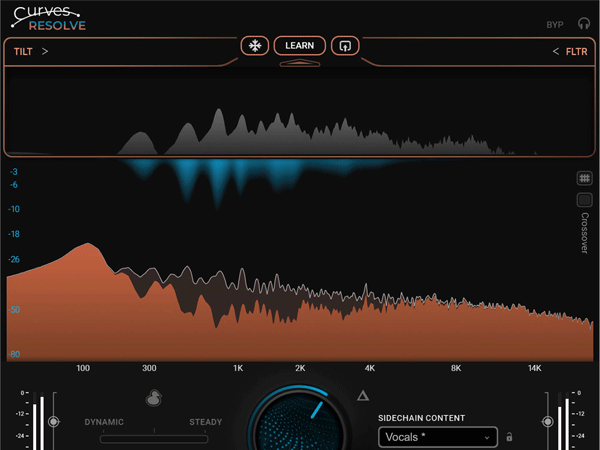Click the large central depth knob
The height and width of the screenshot is (450, 600).
point(298,422)
